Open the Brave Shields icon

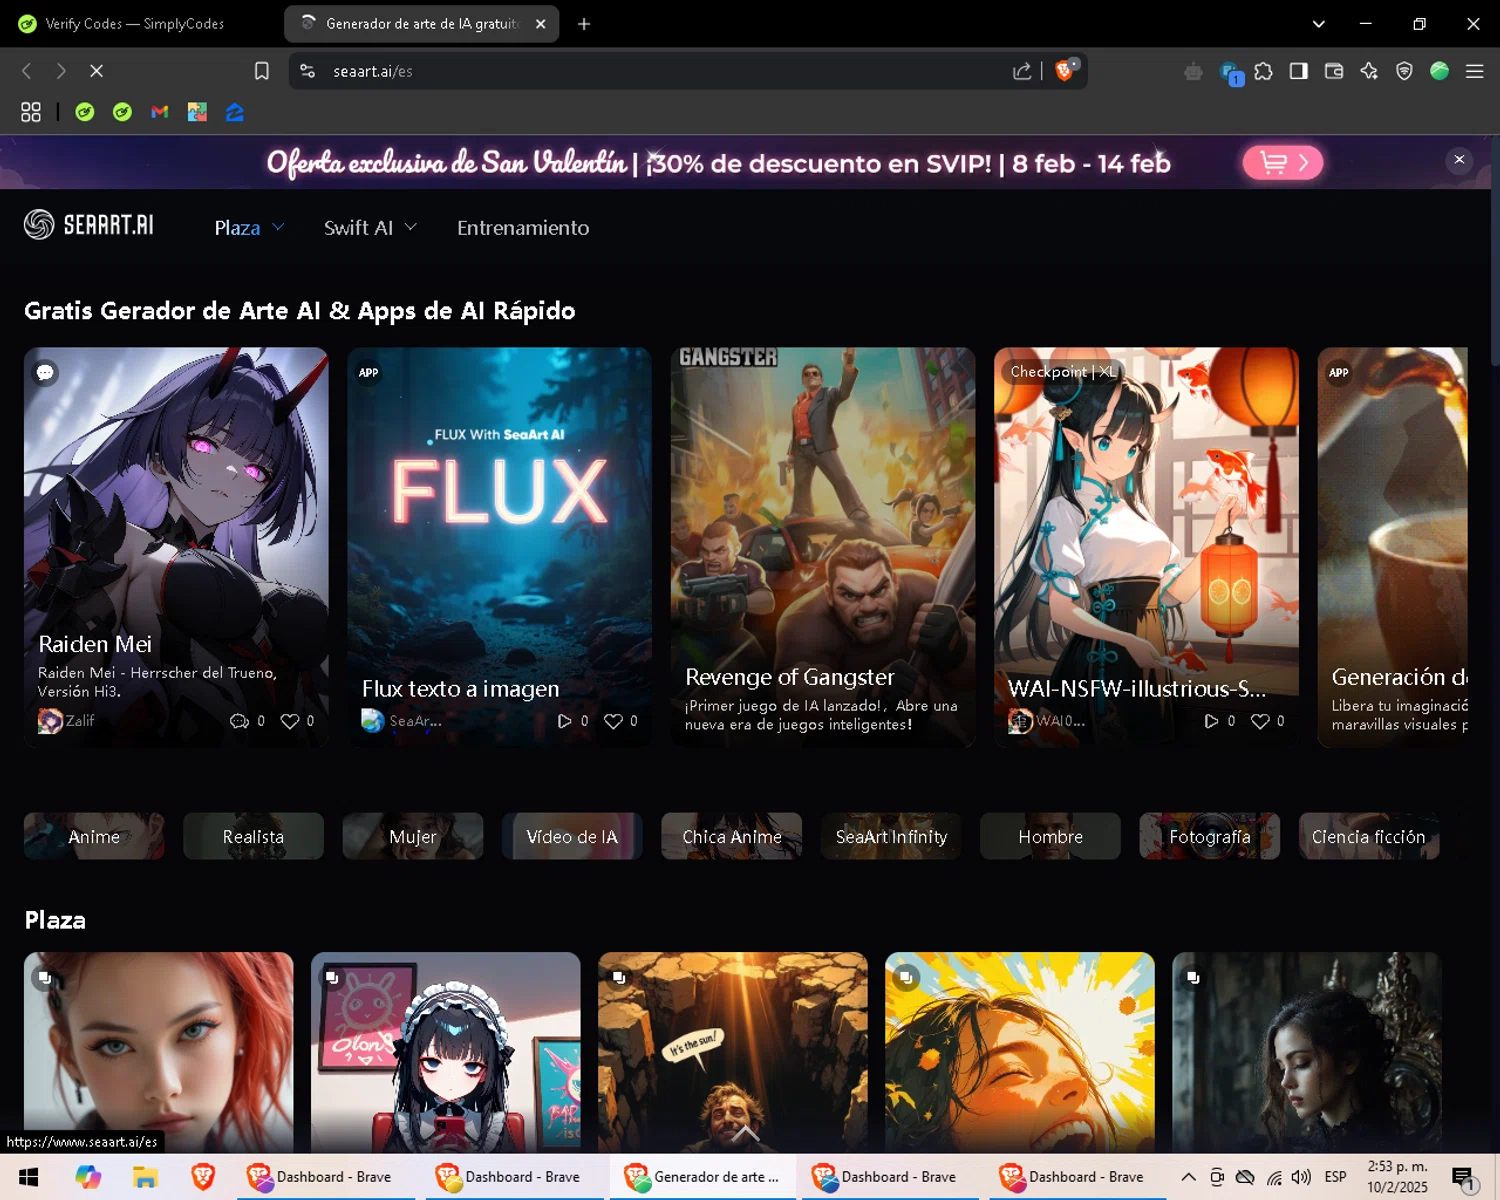click(1065, 70)
